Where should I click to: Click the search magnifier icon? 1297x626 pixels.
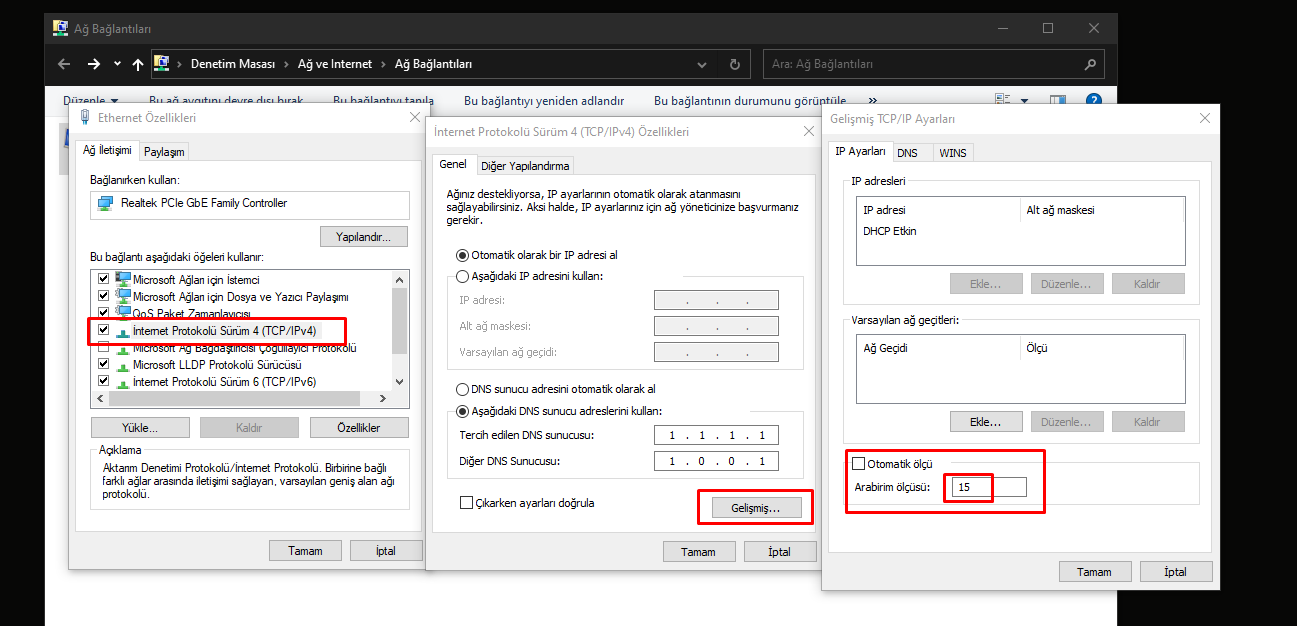point(1090,64)
